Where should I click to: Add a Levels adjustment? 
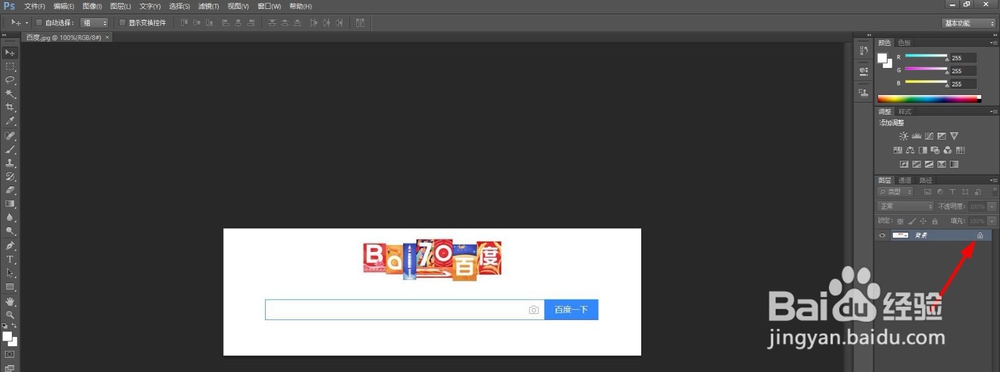(916, 136)
